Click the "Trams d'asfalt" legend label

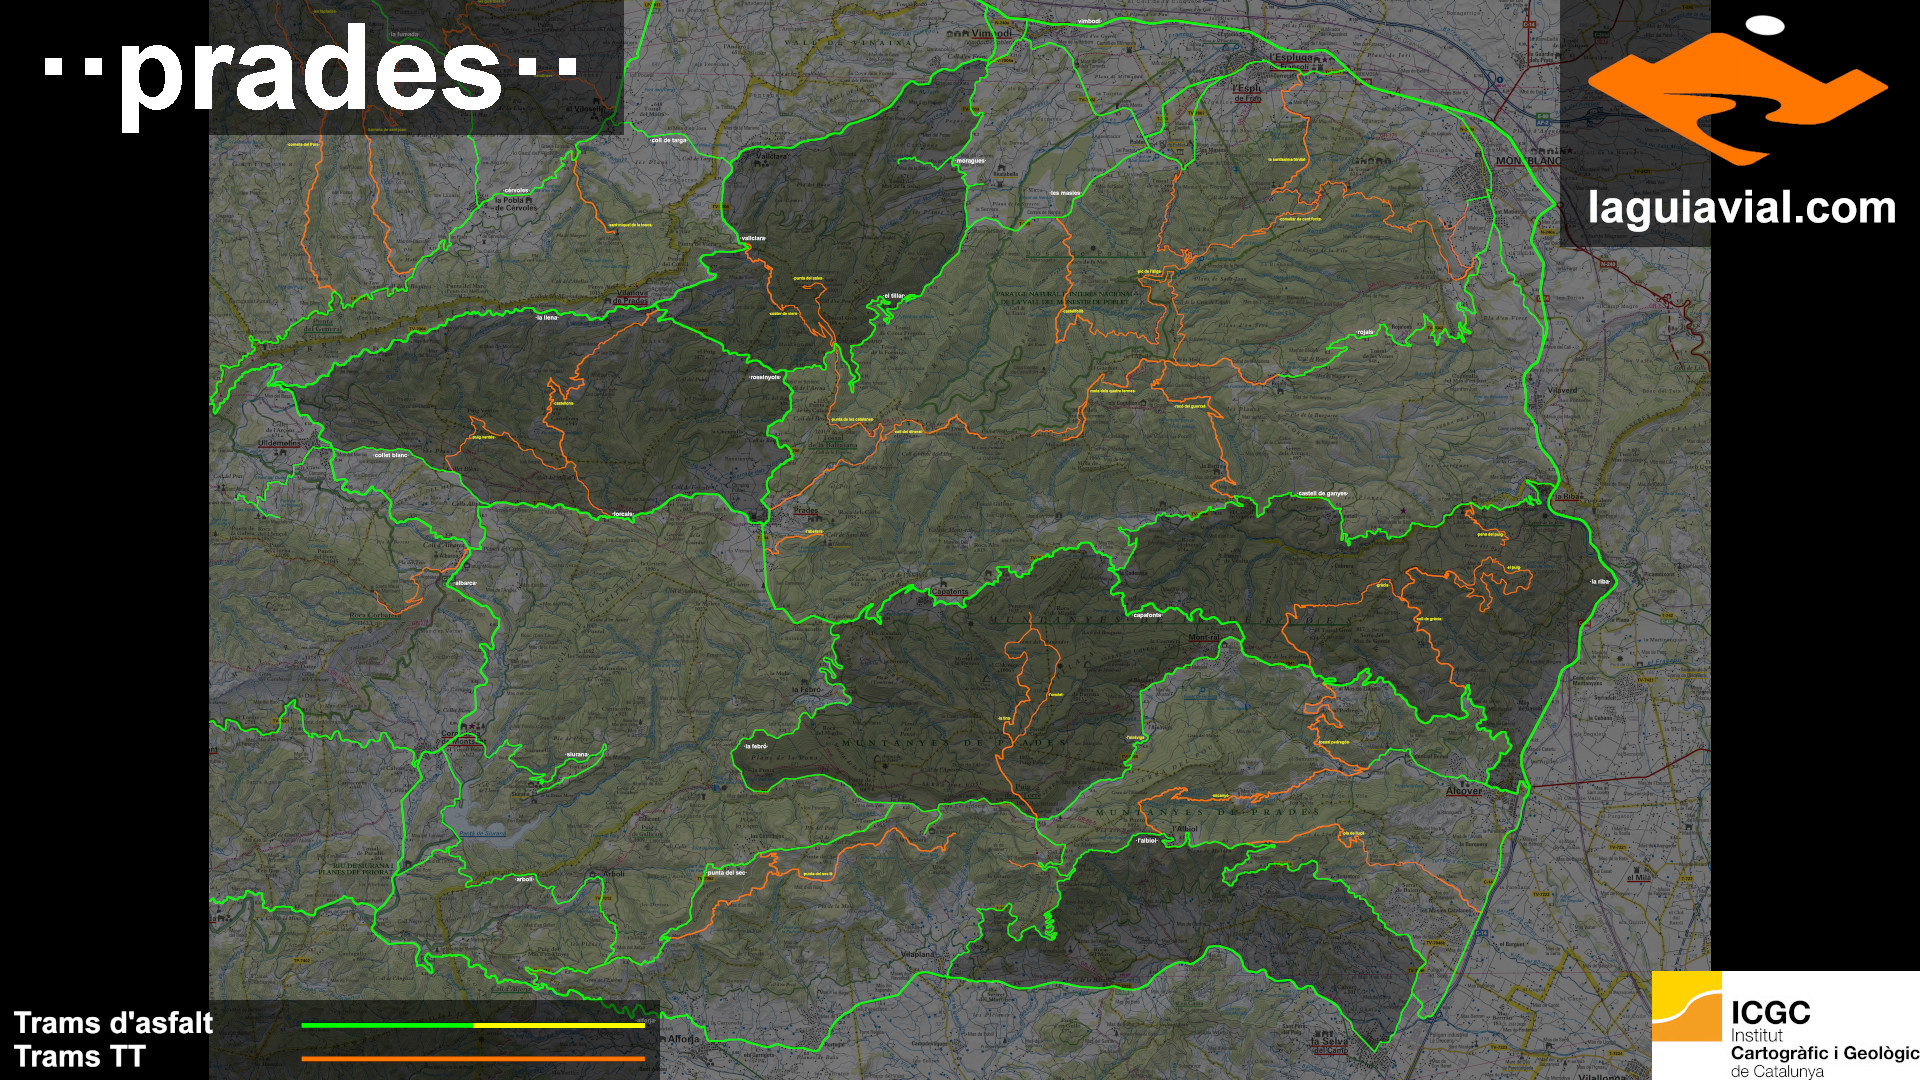113,1023
